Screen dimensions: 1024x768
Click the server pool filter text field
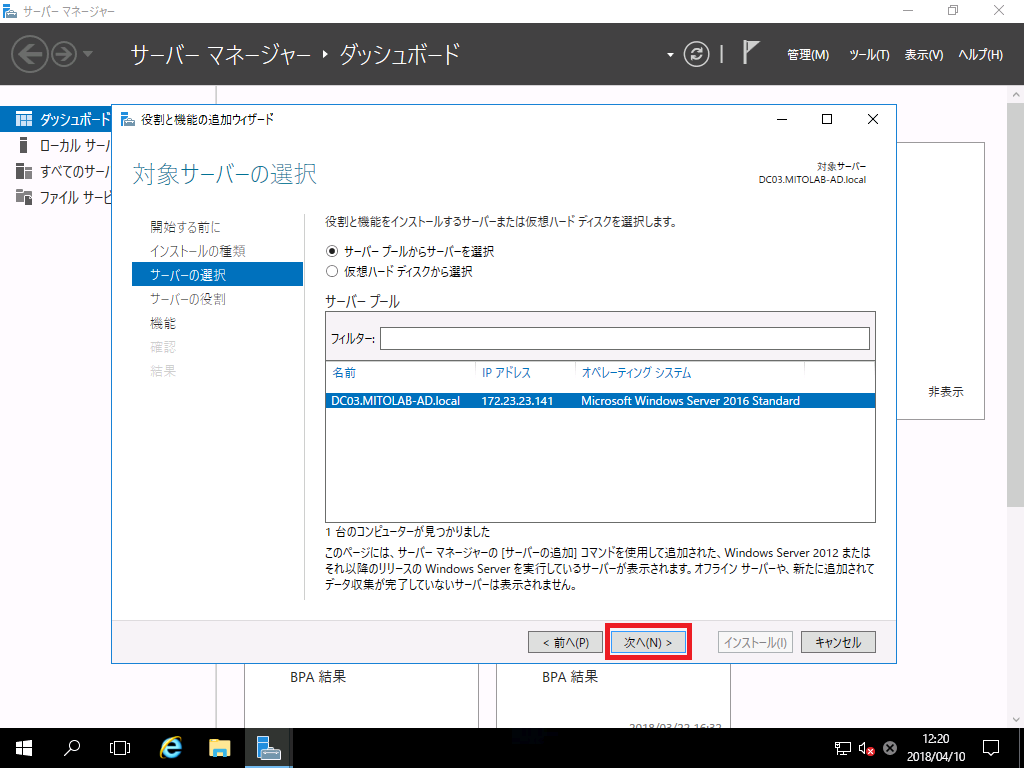pyautogui.click(x=624, y=339)
